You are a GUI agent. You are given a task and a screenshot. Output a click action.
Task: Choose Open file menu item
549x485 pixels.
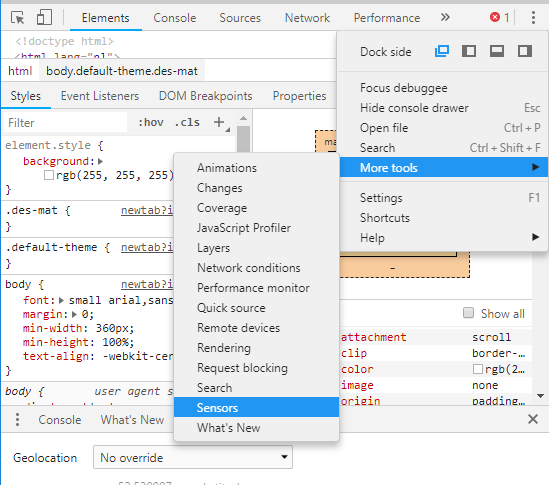[443, 127]
